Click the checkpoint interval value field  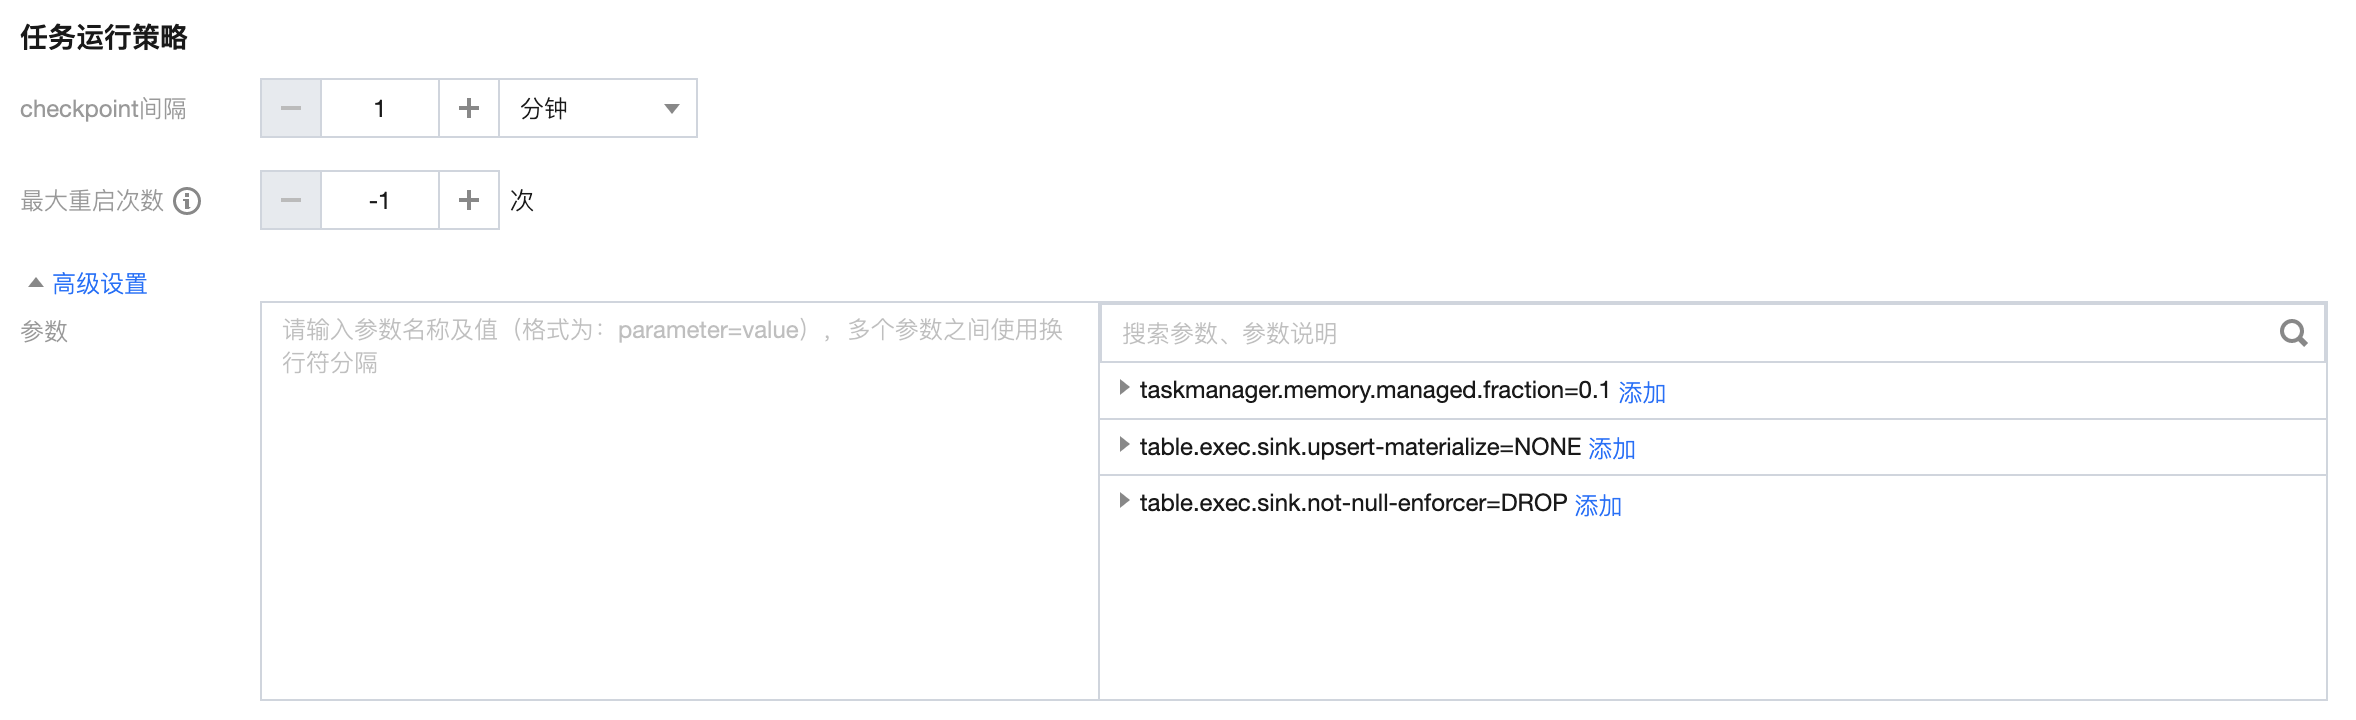(x=379, y=108)
